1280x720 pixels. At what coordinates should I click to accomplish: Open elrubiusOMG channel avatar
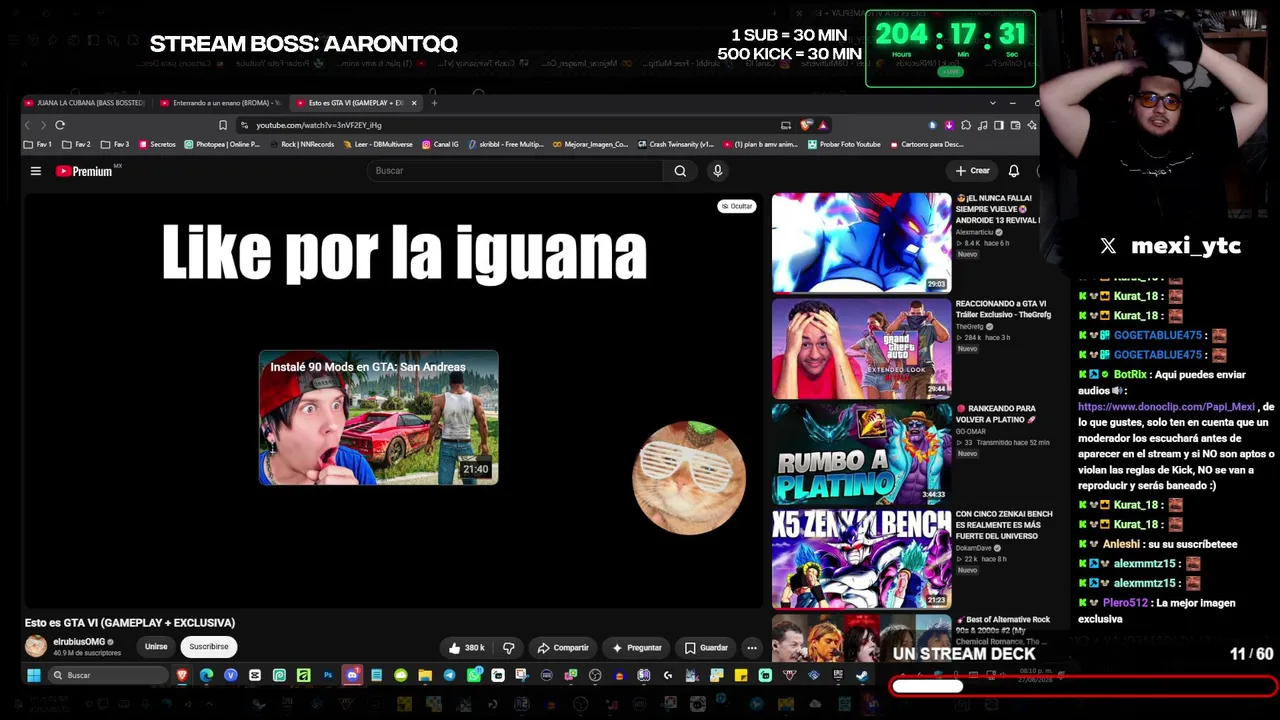(x=36, y=646)
